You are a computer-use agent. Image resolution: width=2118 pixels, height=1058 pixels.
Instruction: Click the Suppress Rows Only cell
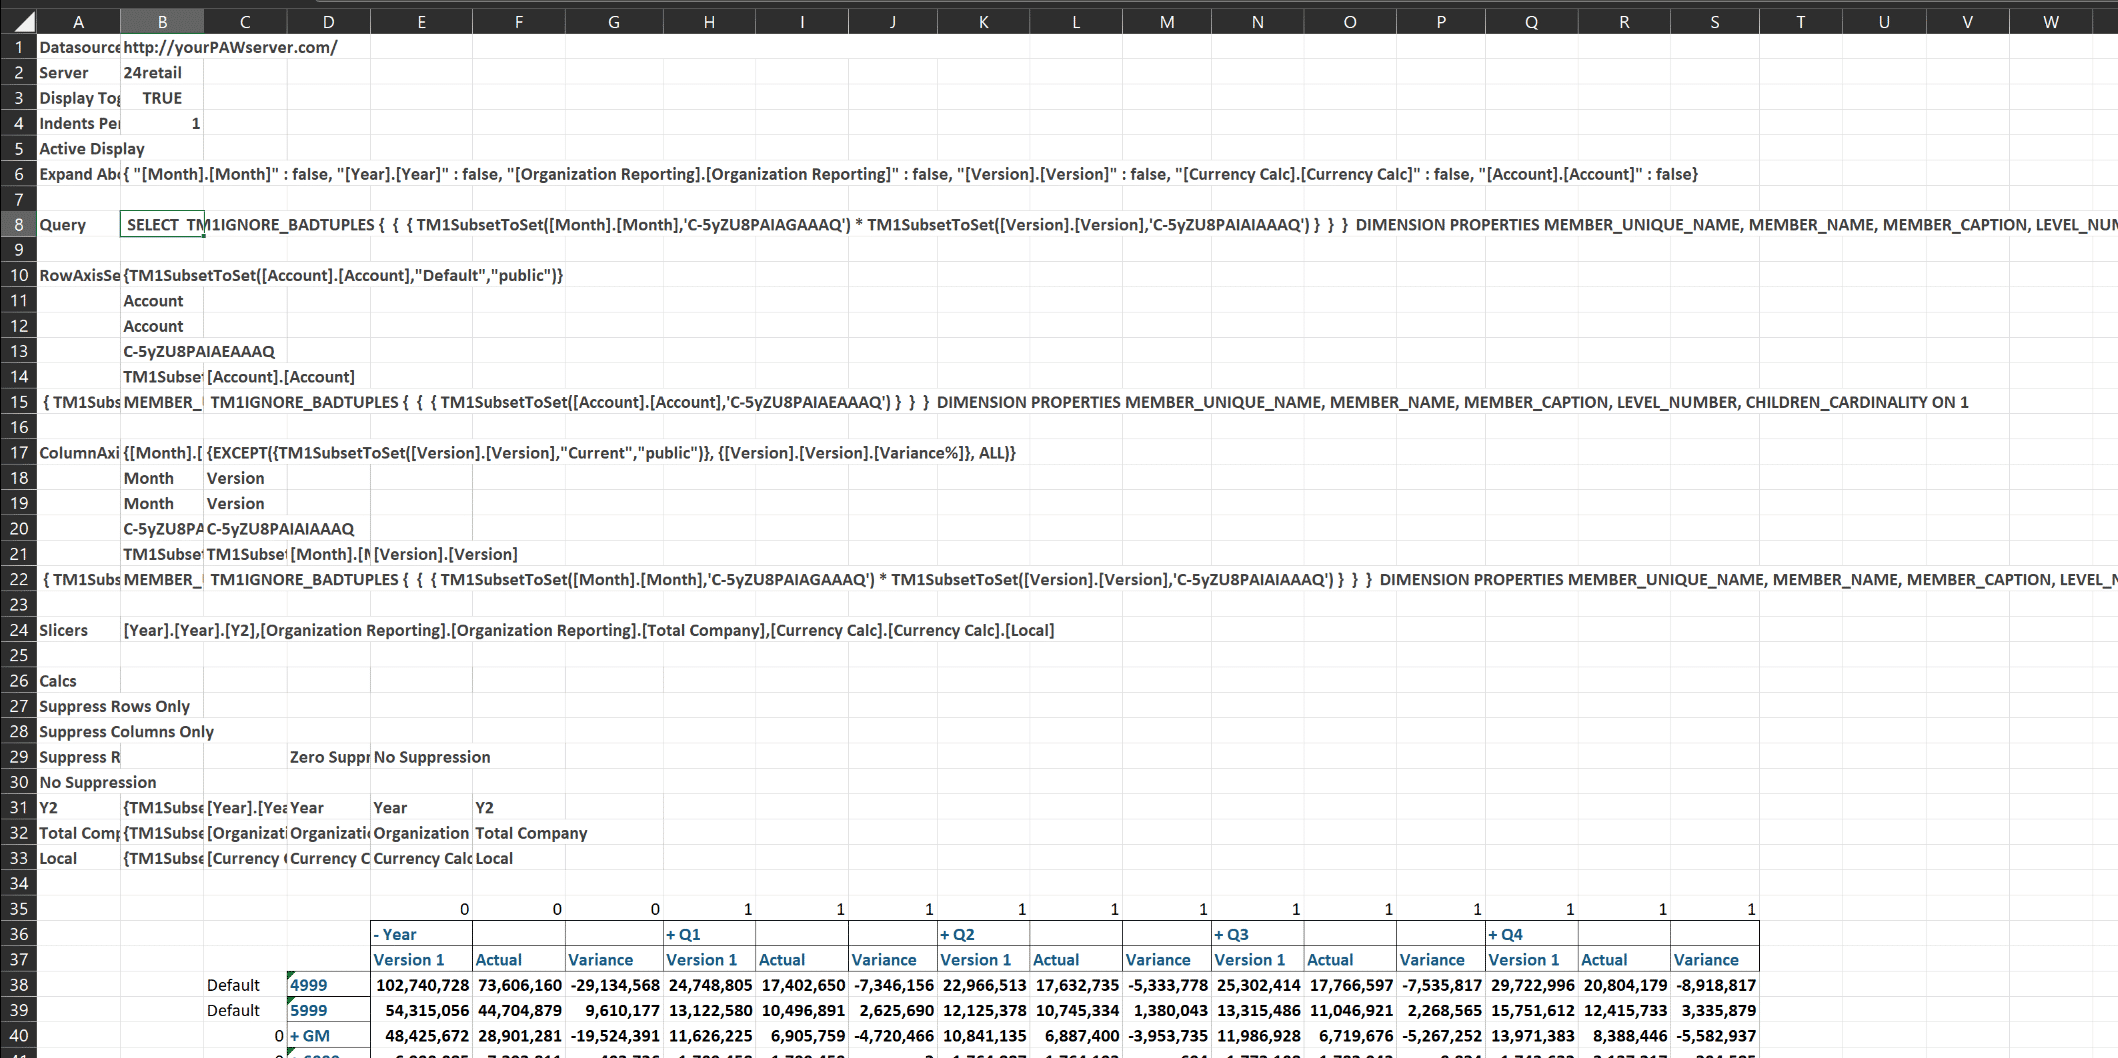[114, 706]
